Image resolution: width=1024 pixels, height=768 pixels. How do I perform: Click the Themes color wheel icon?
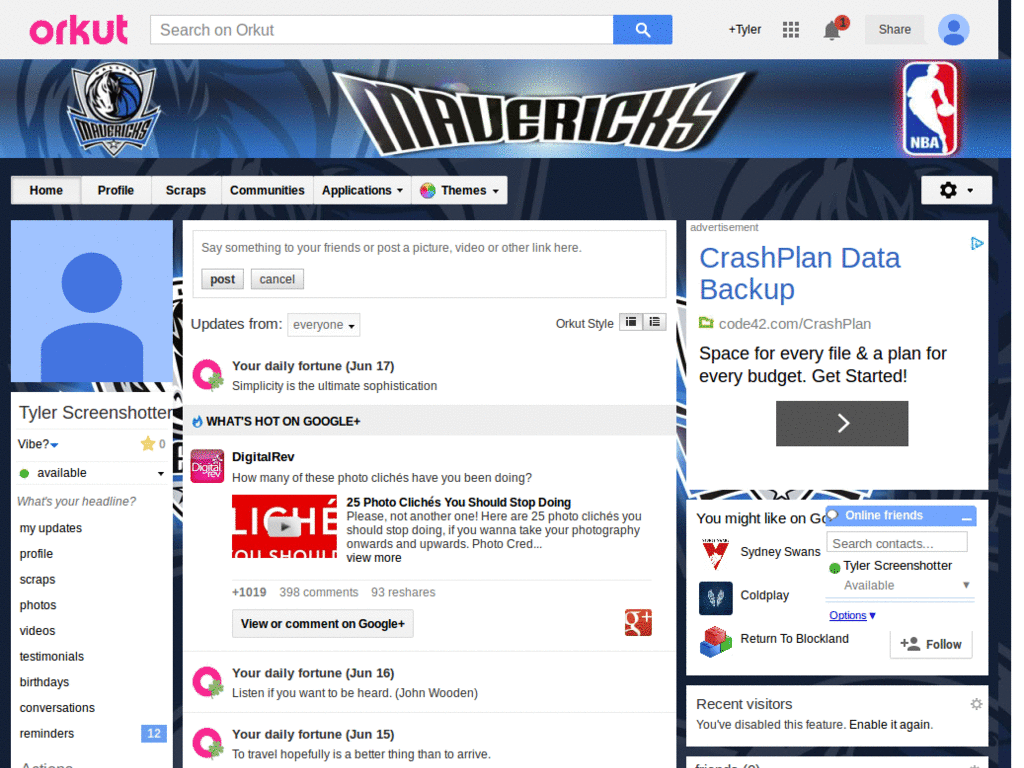pyautogui.click(x=427, y=191)
